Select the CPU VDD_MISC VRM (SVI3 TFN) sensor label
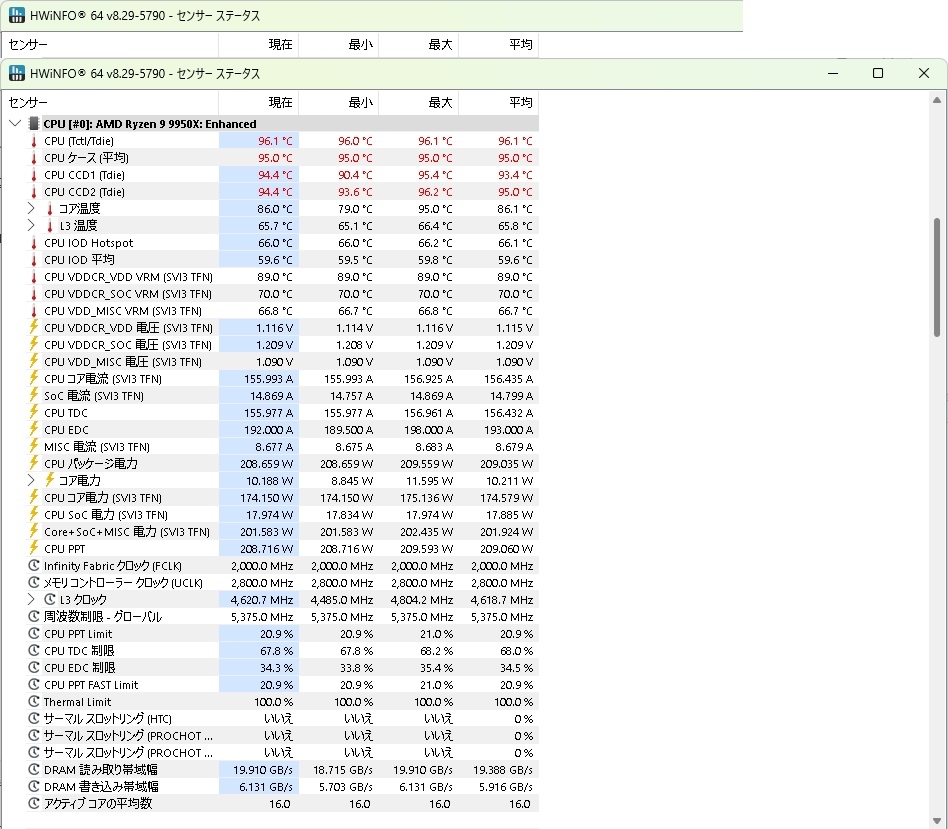948x829 pixels. 123,311
